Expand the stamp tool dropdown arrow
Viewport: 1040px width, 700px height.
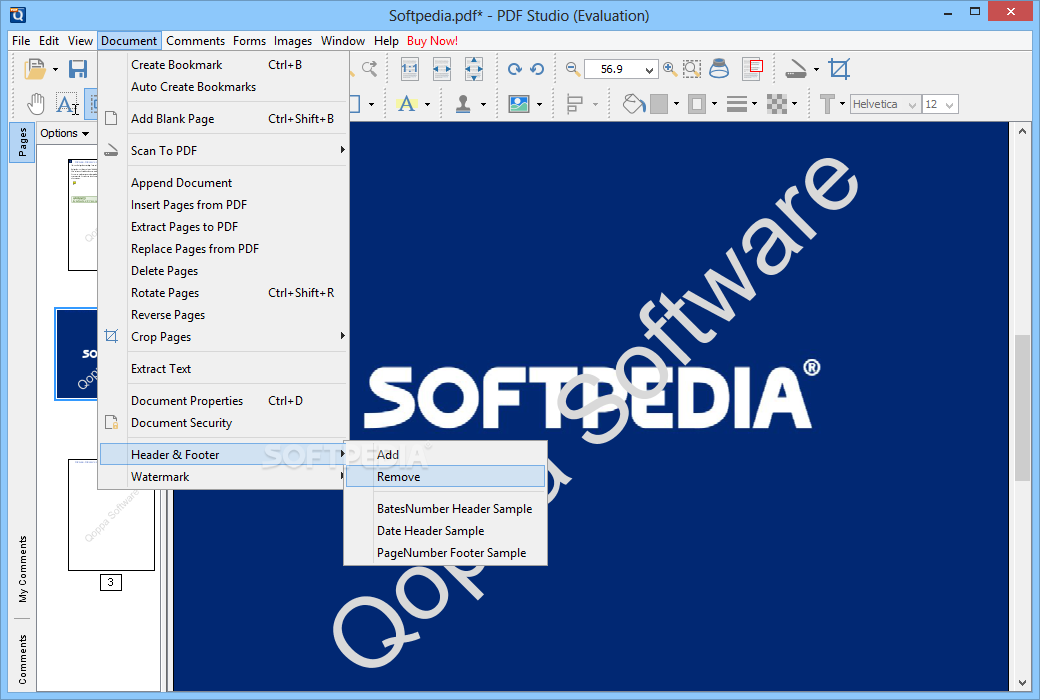point(484,104)
